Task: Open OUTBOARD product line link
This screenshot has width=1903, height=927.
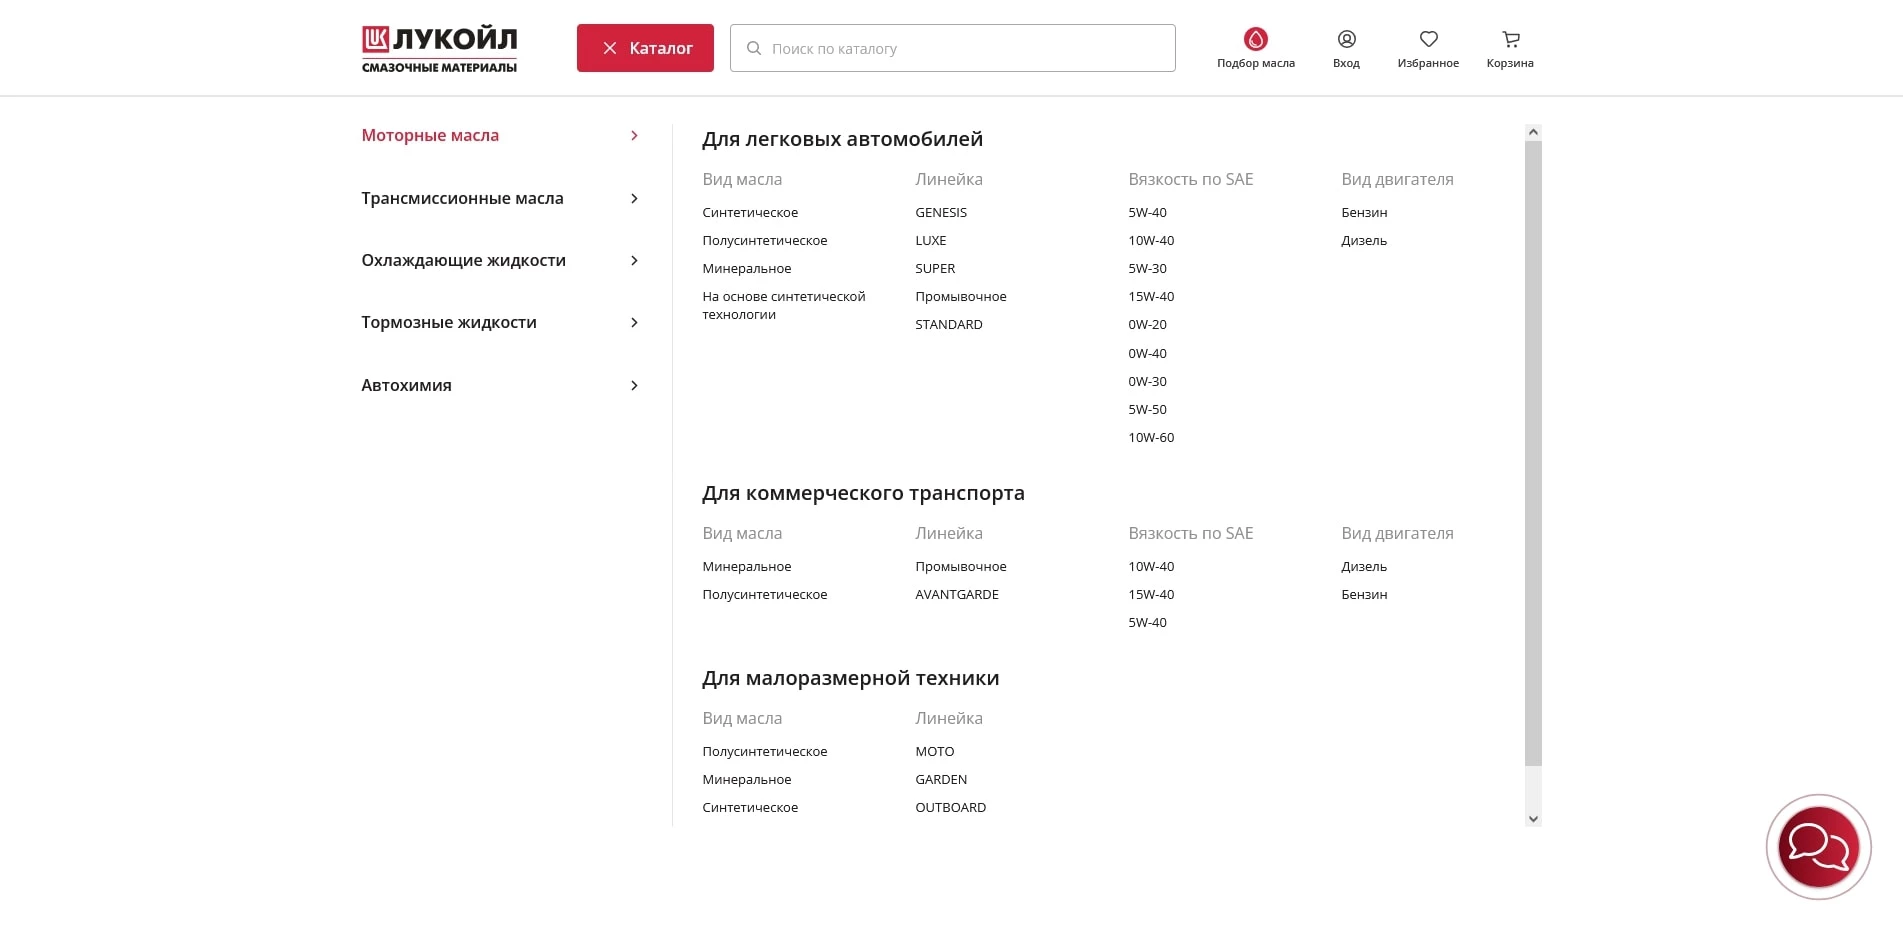Action: (x=950, y=807)
